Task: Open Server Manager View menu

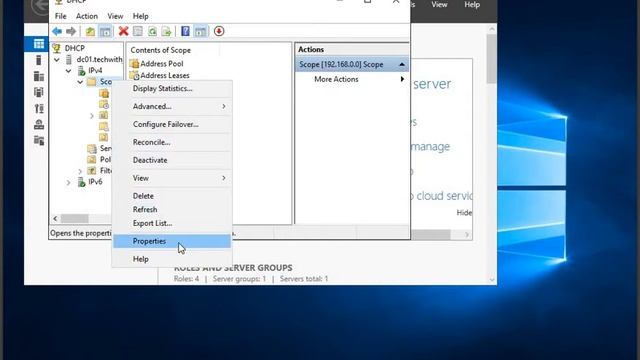Action: coord(439,5)
